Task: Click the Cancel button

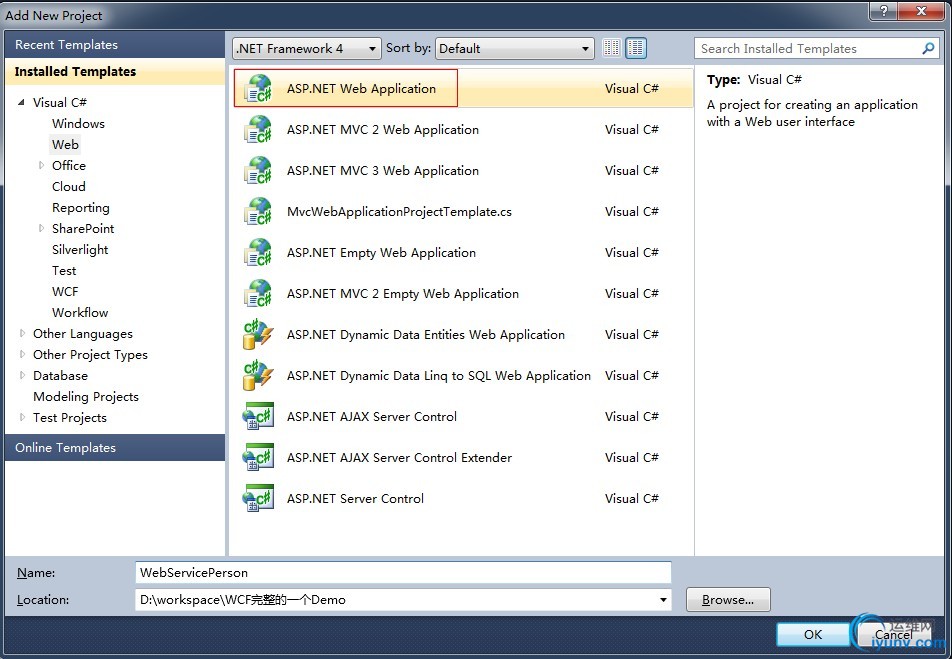Action: (x=893, y=635)
